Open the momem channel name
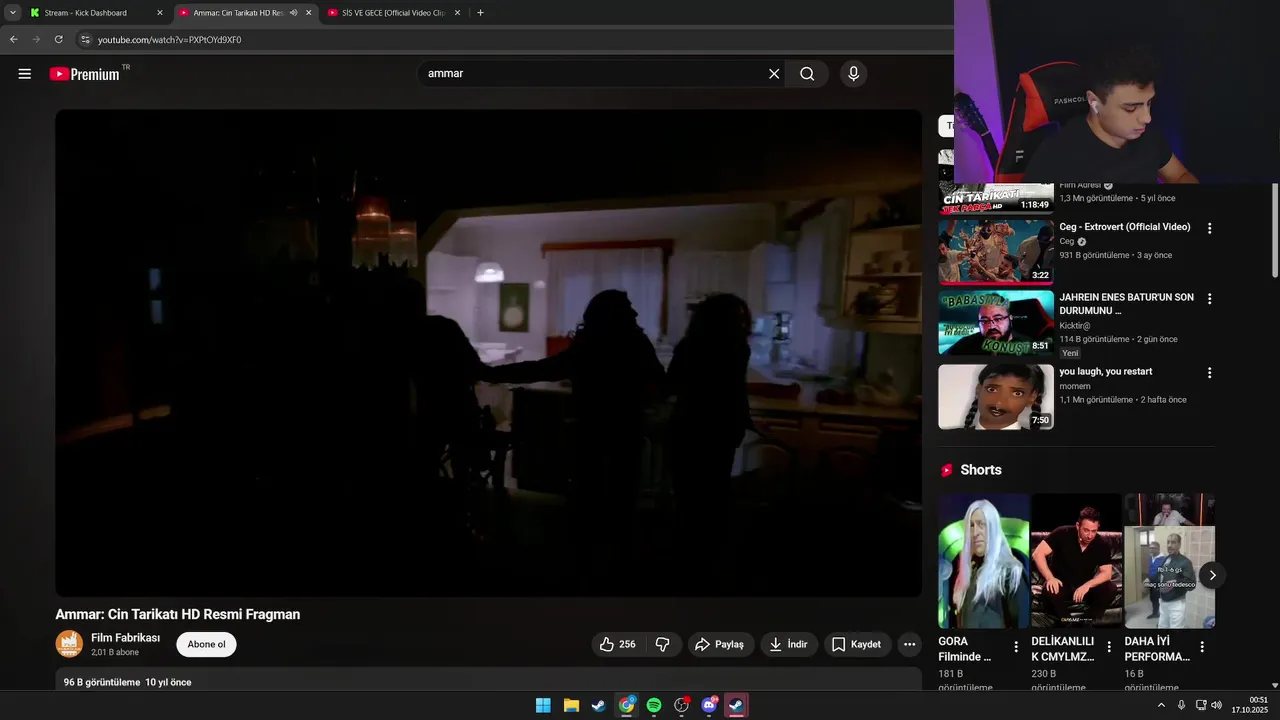The height and width of the screenshot is (720, 1280). pos(1075,386)
